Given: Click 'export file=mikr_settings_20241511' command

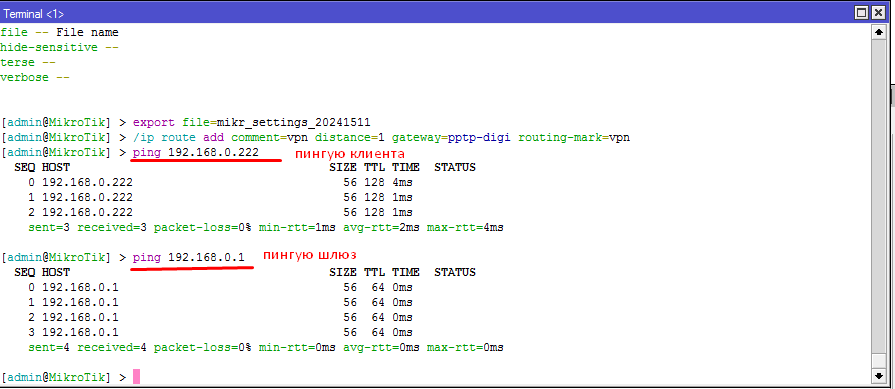Looking at the screenshot, I should click(x=252, y=123).
